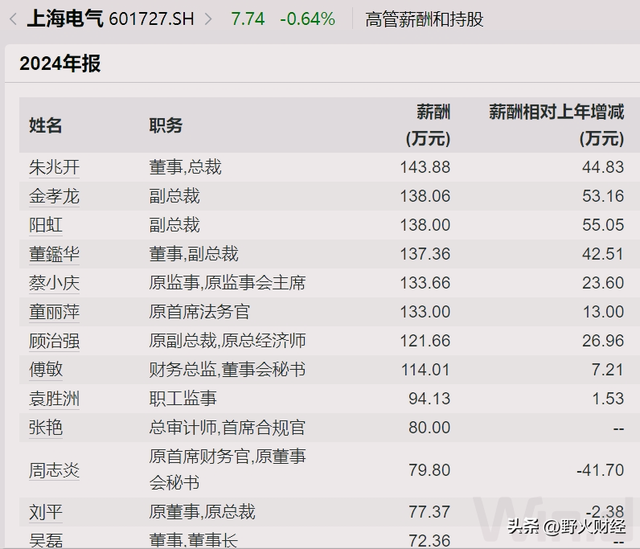
Task: Open profile link for 傅敏
Action: [45, 370]
